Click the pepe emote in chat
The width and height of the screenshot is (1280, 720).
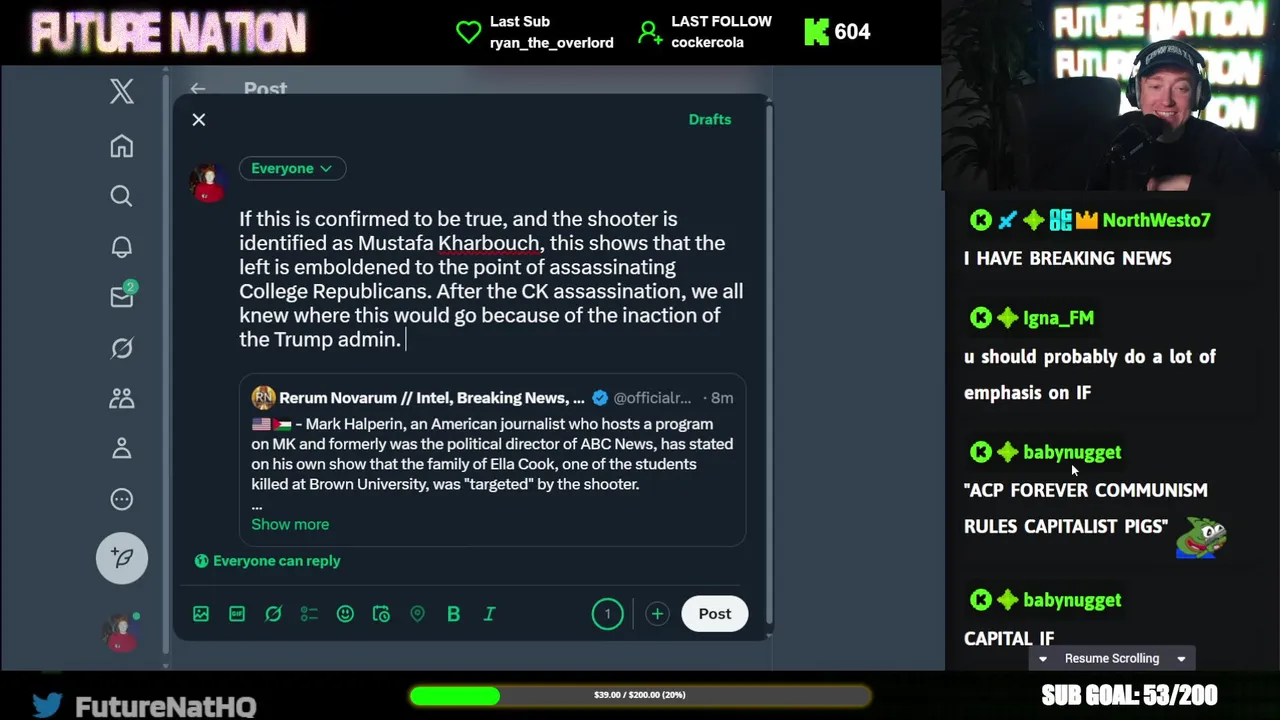1201,536
